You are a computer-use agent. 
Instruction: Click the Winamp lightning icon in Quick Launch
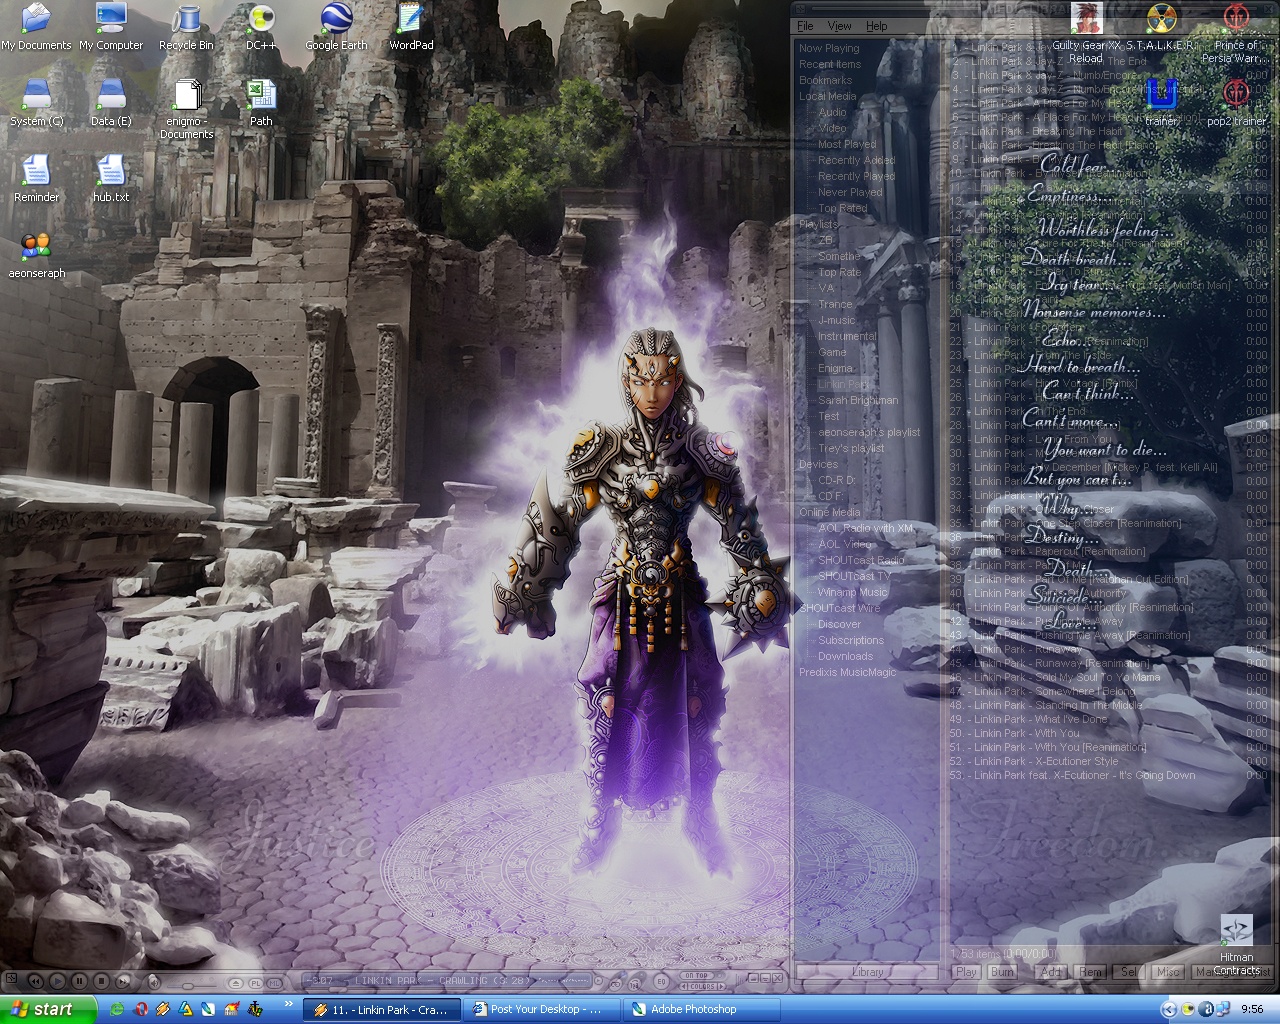click(x=163, y=1009)
